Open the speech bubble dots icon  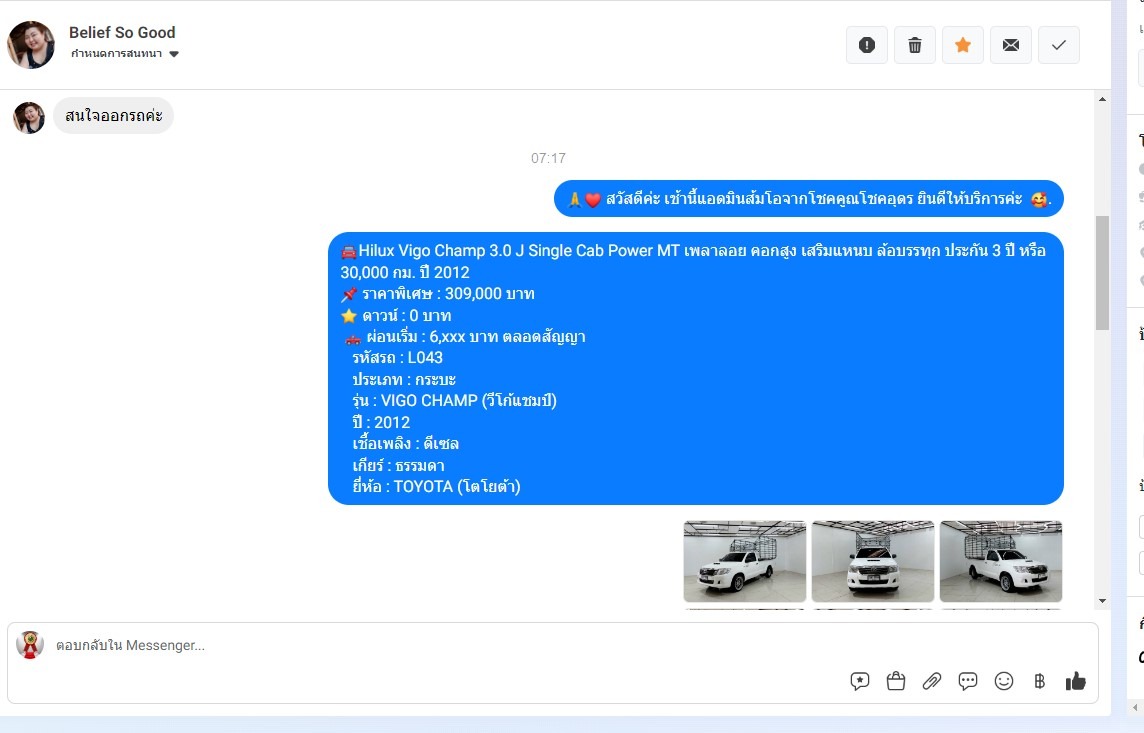coord(967,681)
